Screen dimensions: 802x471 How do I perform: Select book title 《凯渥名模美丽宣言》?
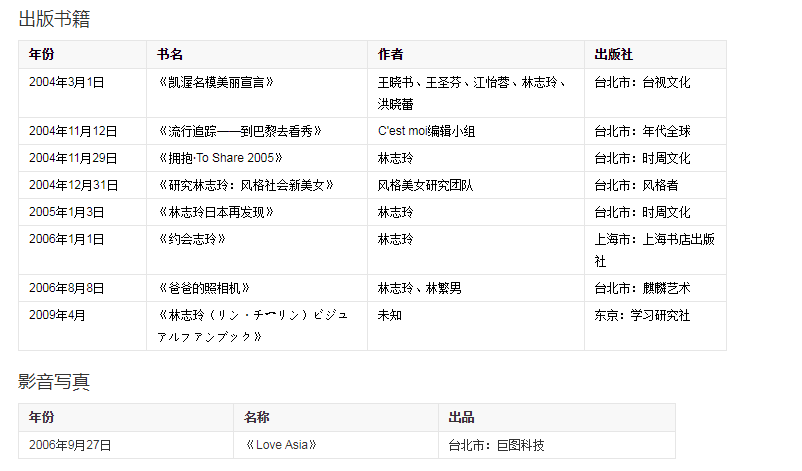click(x=217, y=82)
